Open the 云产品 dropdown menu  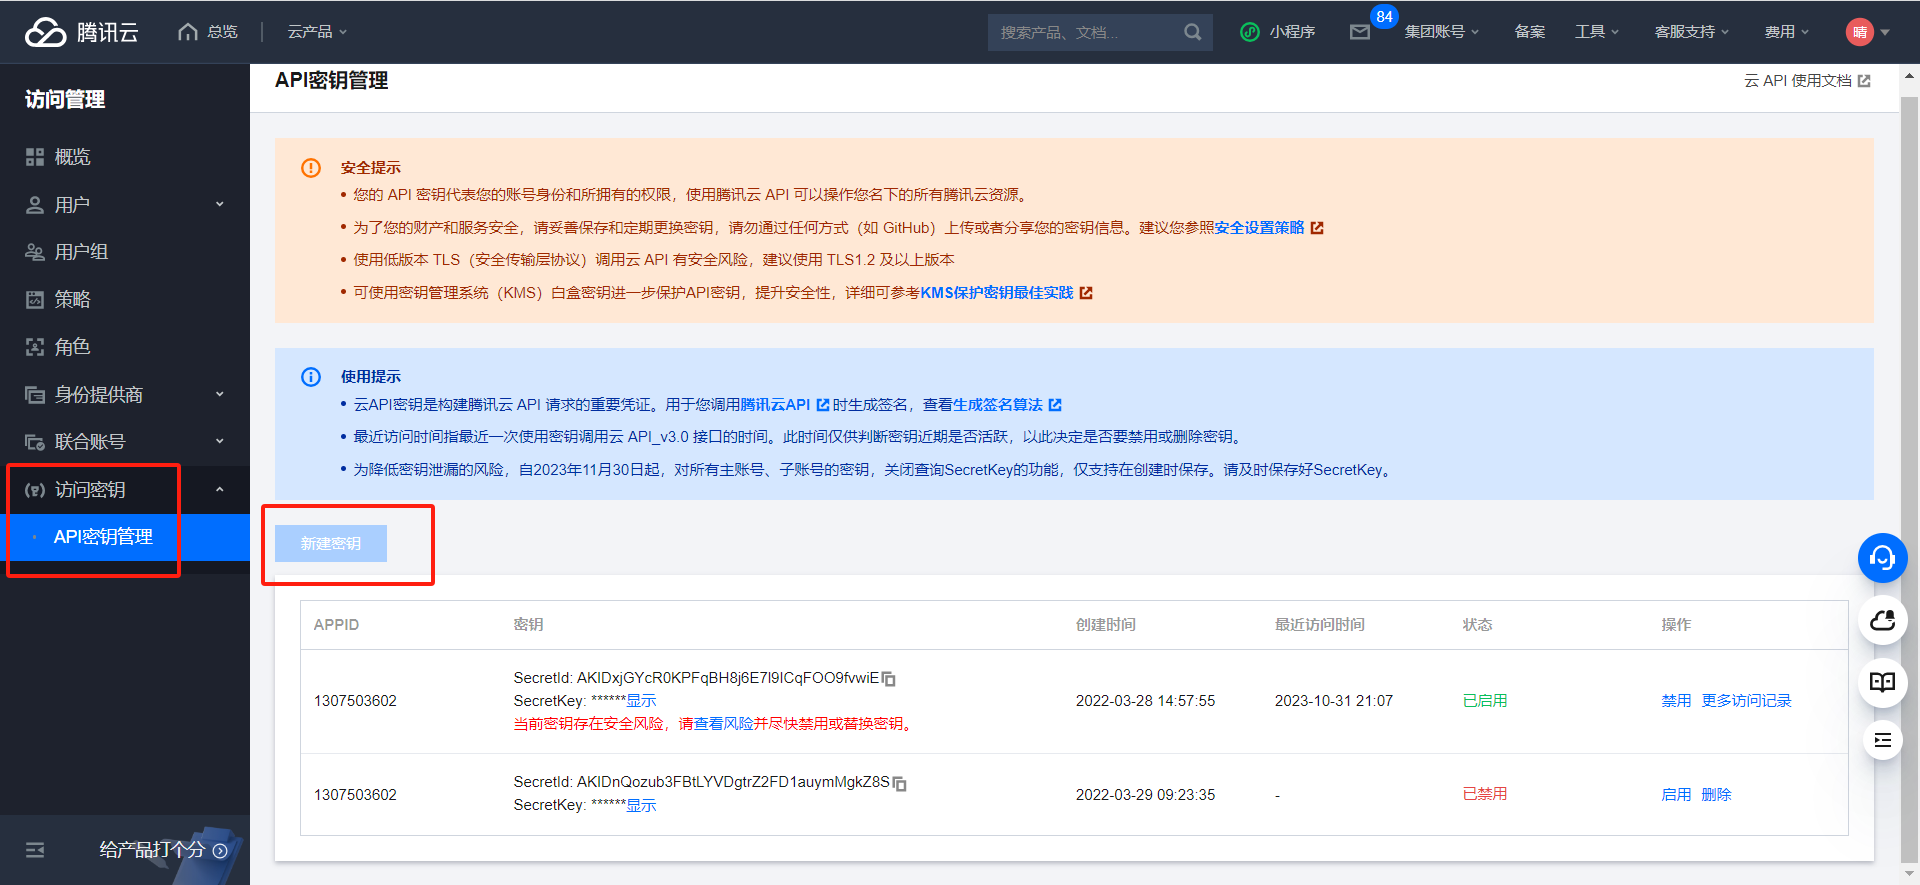coord(317,32)
